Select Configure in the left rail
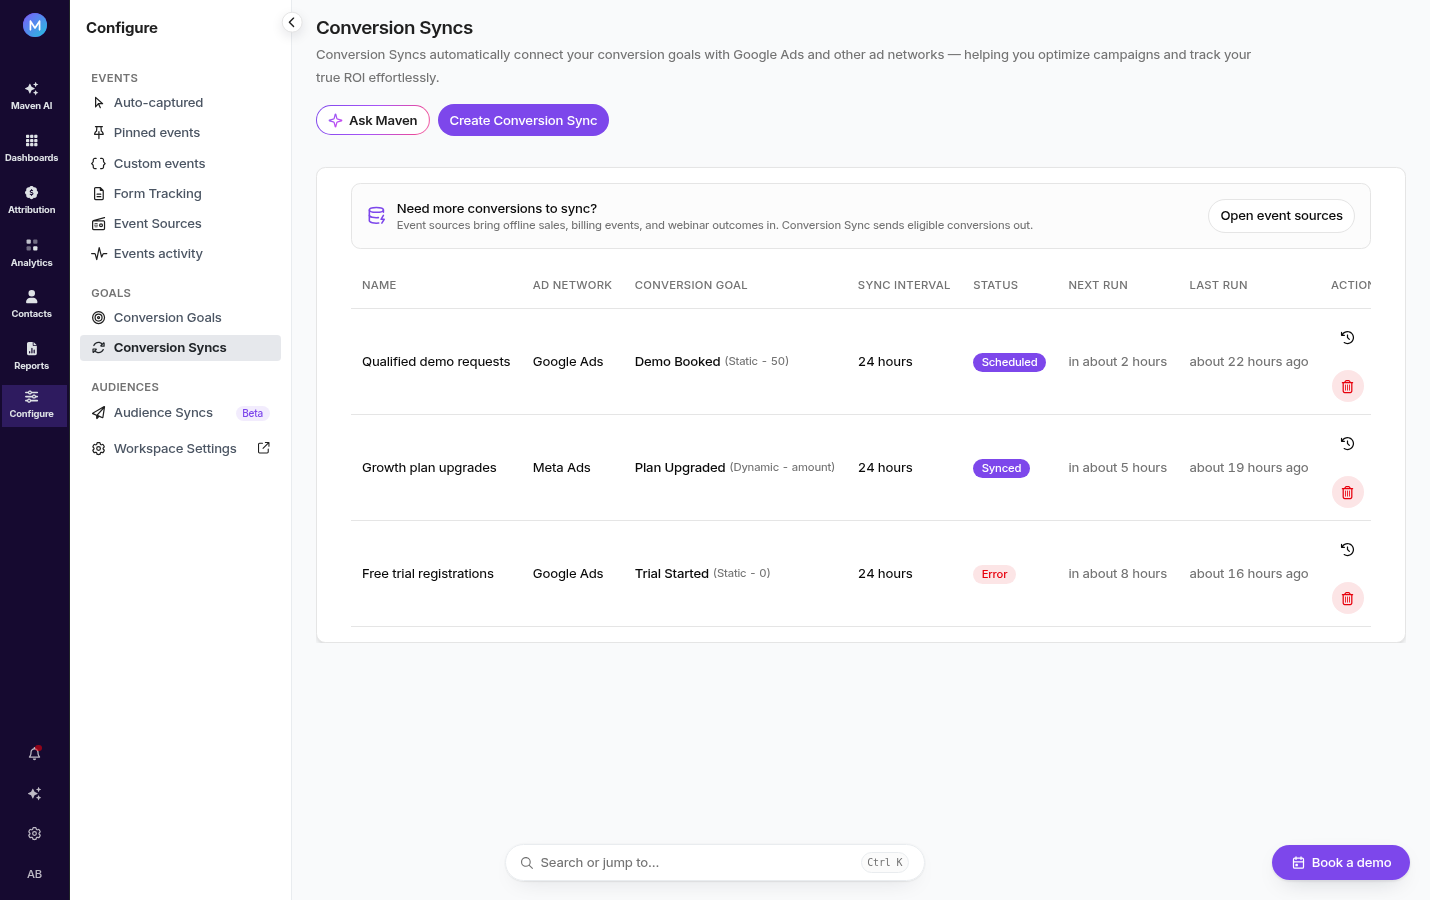1430x900 pixels. coord(34,405)
